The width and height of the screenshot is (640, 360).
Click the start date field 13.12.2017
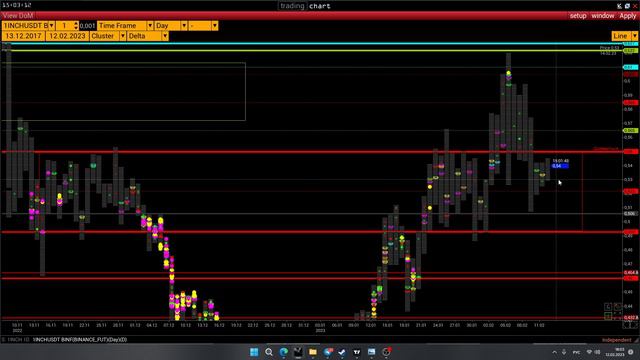click(23, 36)
